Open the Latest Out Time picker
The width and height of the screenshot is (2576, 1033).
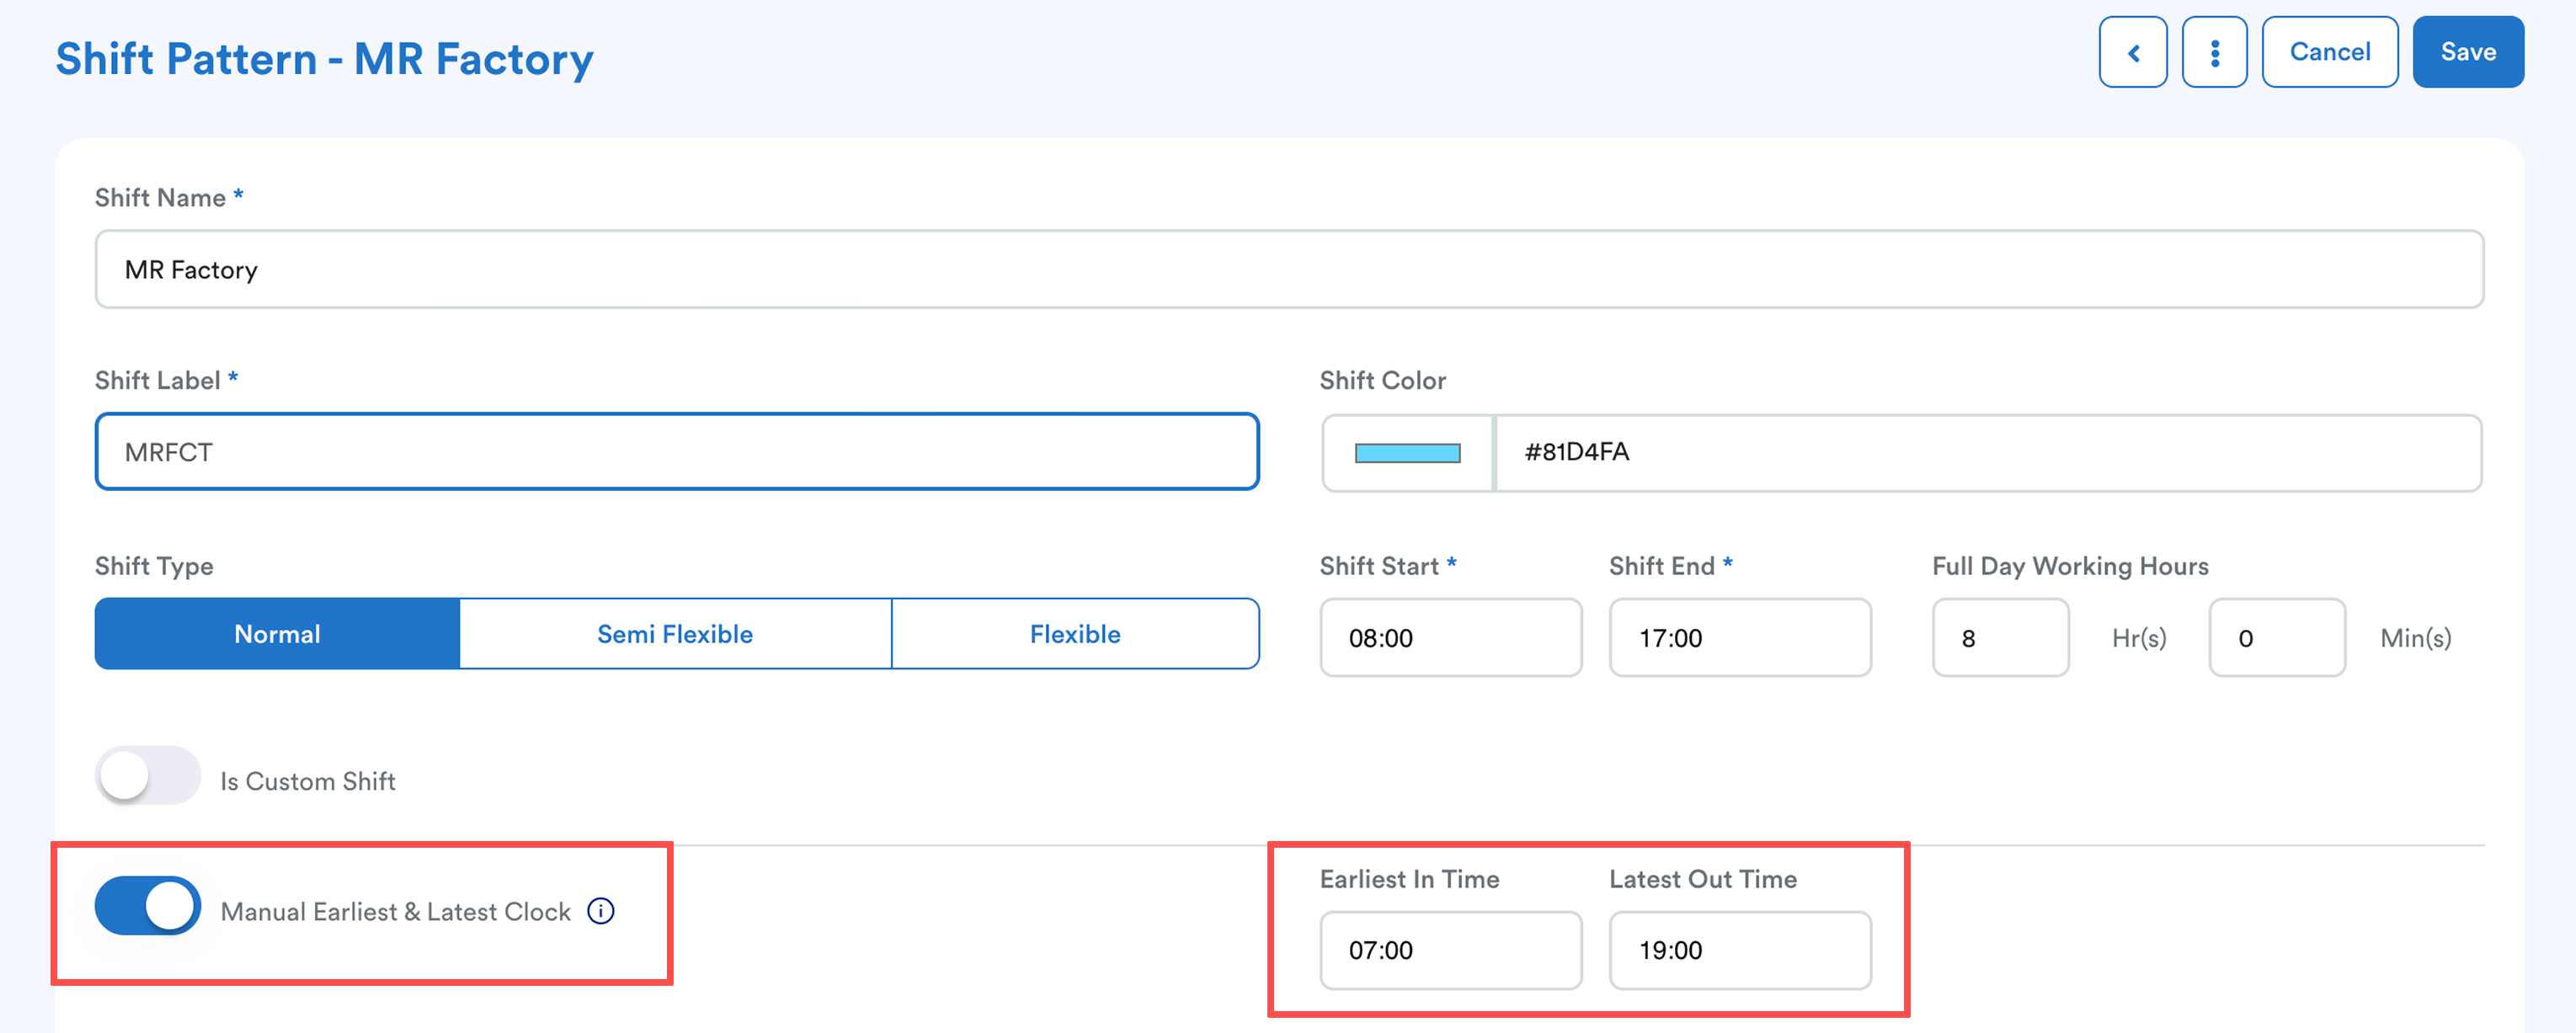(x=1739, y=950)
